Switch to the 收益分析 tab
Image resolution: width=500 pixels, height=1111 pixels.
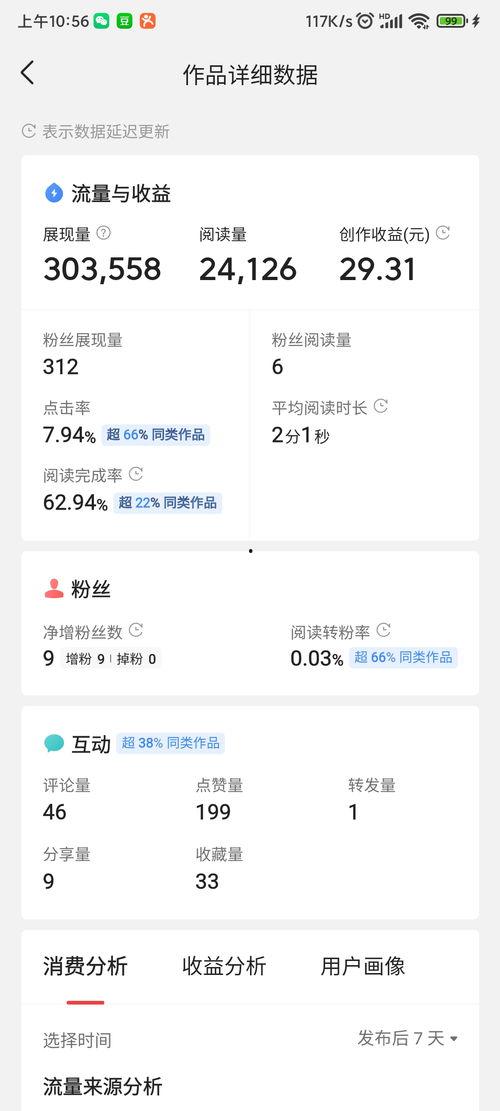point(224,966)
